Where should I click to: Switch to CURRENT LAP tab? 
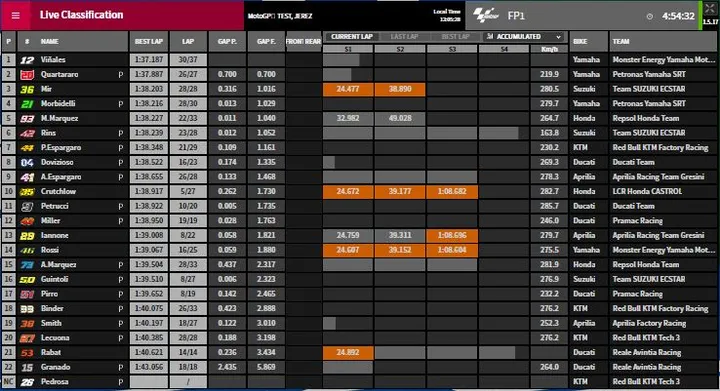point(352,37)
